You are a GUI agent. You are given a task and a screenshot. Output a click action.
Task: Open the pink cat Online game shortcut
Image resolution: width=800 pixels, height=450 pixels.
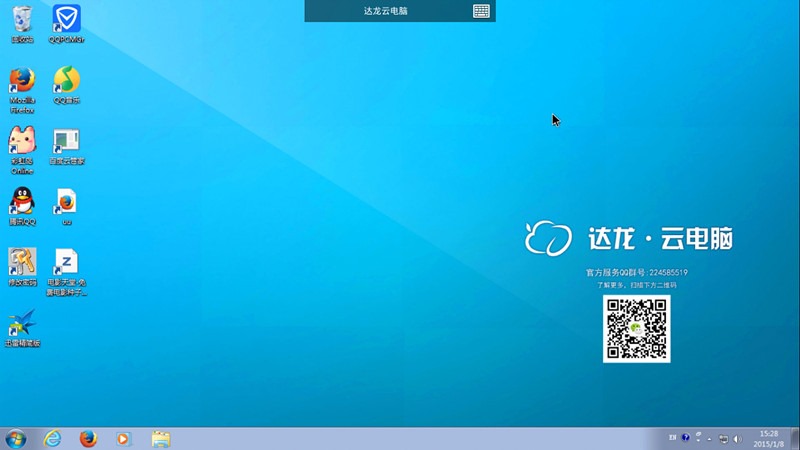click(22, 151)
